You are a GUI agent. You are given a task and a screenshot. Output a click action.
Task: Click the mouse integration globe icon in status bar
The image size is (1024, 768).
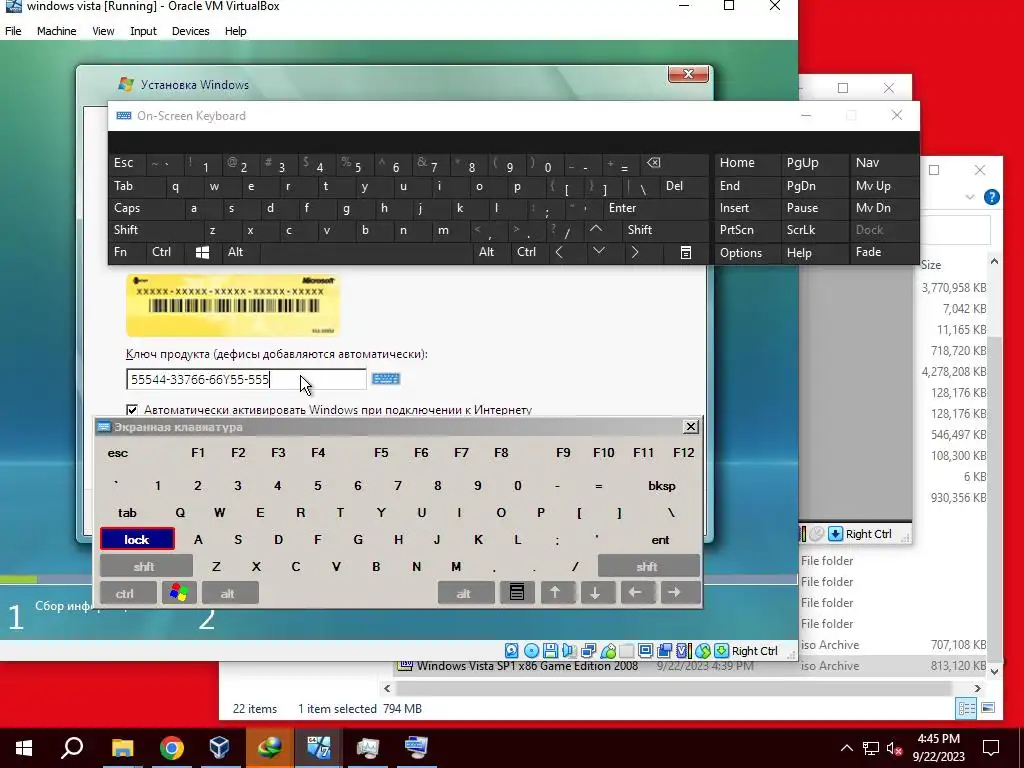click(x=703, y=650)
